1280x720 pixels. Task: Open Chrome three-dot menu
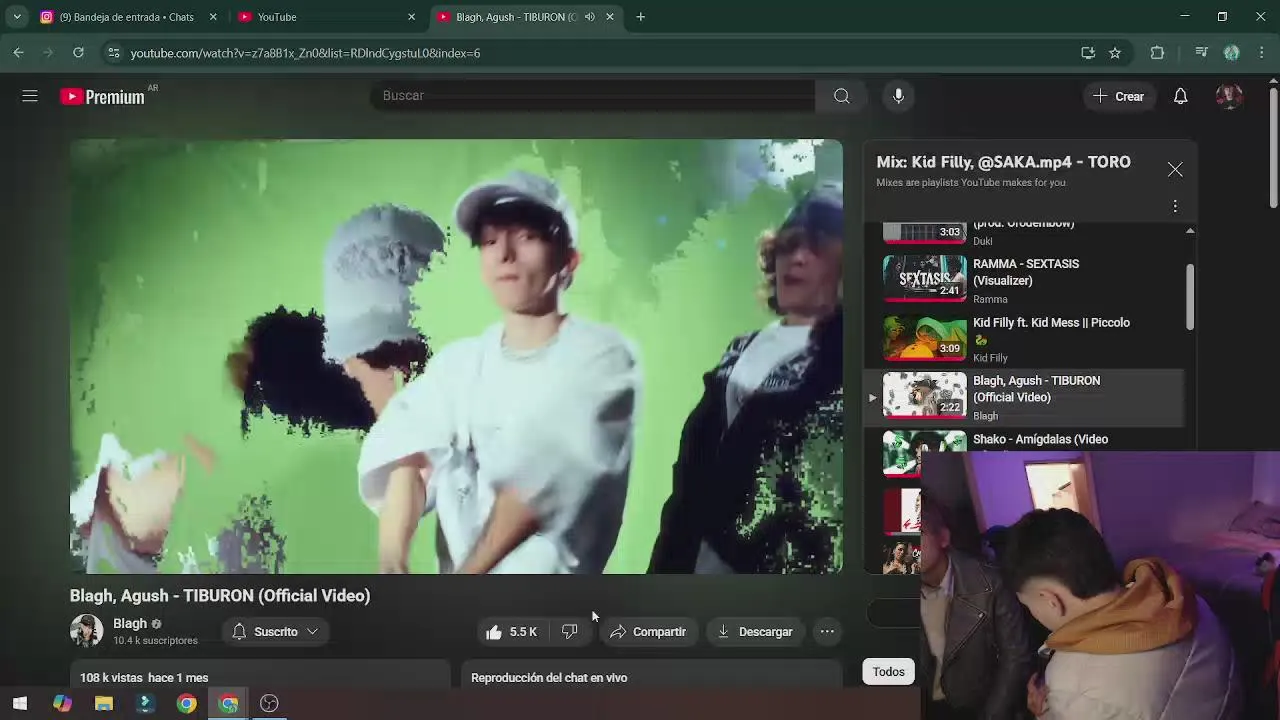click(x=1262, y=53)
